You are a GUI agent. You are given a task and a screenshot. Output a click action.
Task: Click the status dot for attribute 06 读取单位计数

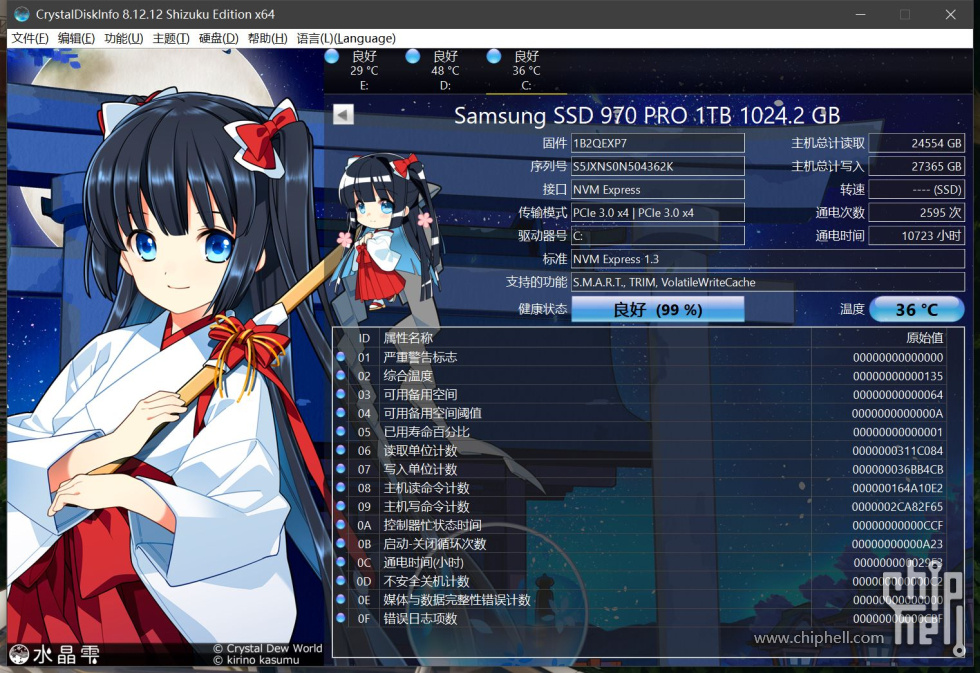click(341, 450)
